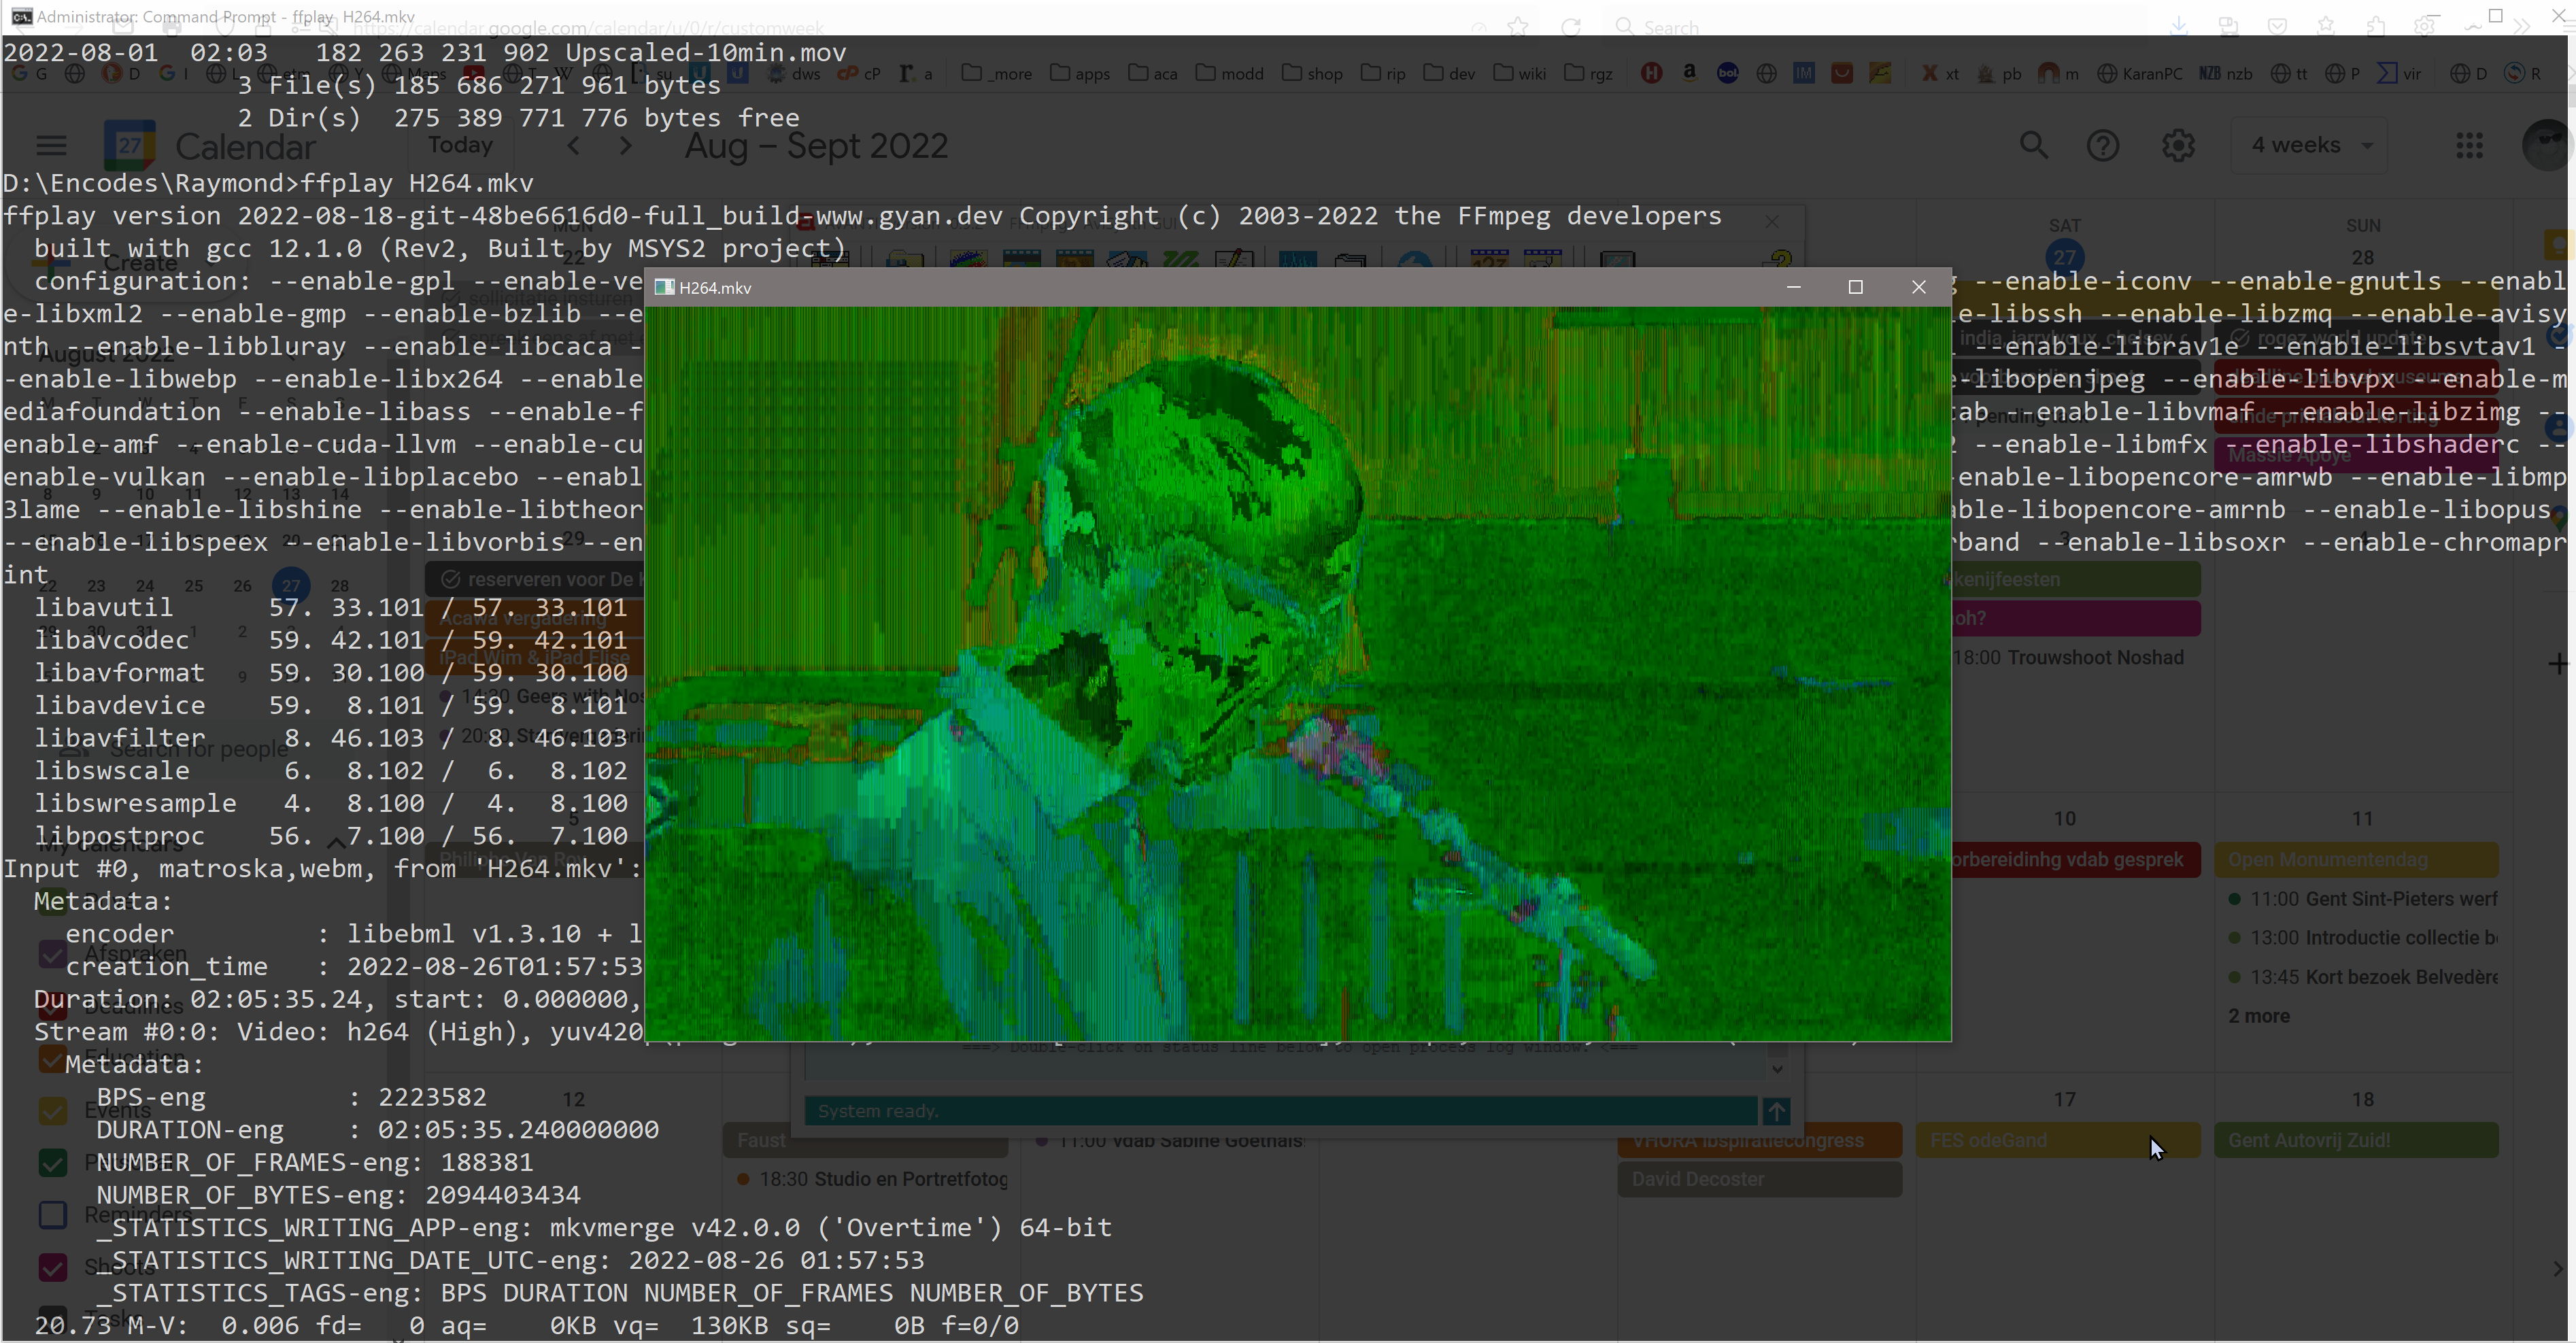Open the Support help question-mark icon
The image size is (2576, 1343).
click(x=2102, y=146)
